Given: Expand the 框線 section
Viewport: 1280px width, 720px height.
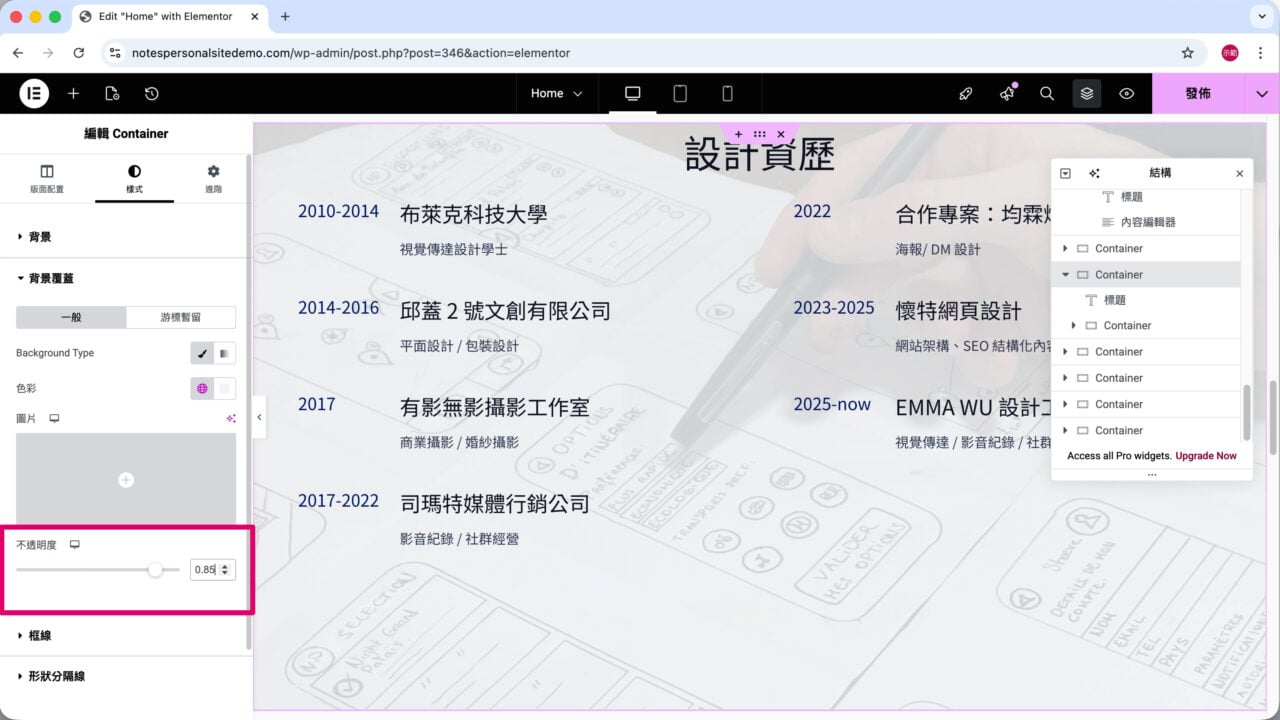Looking at the screenshot, I should click(124, 635).
